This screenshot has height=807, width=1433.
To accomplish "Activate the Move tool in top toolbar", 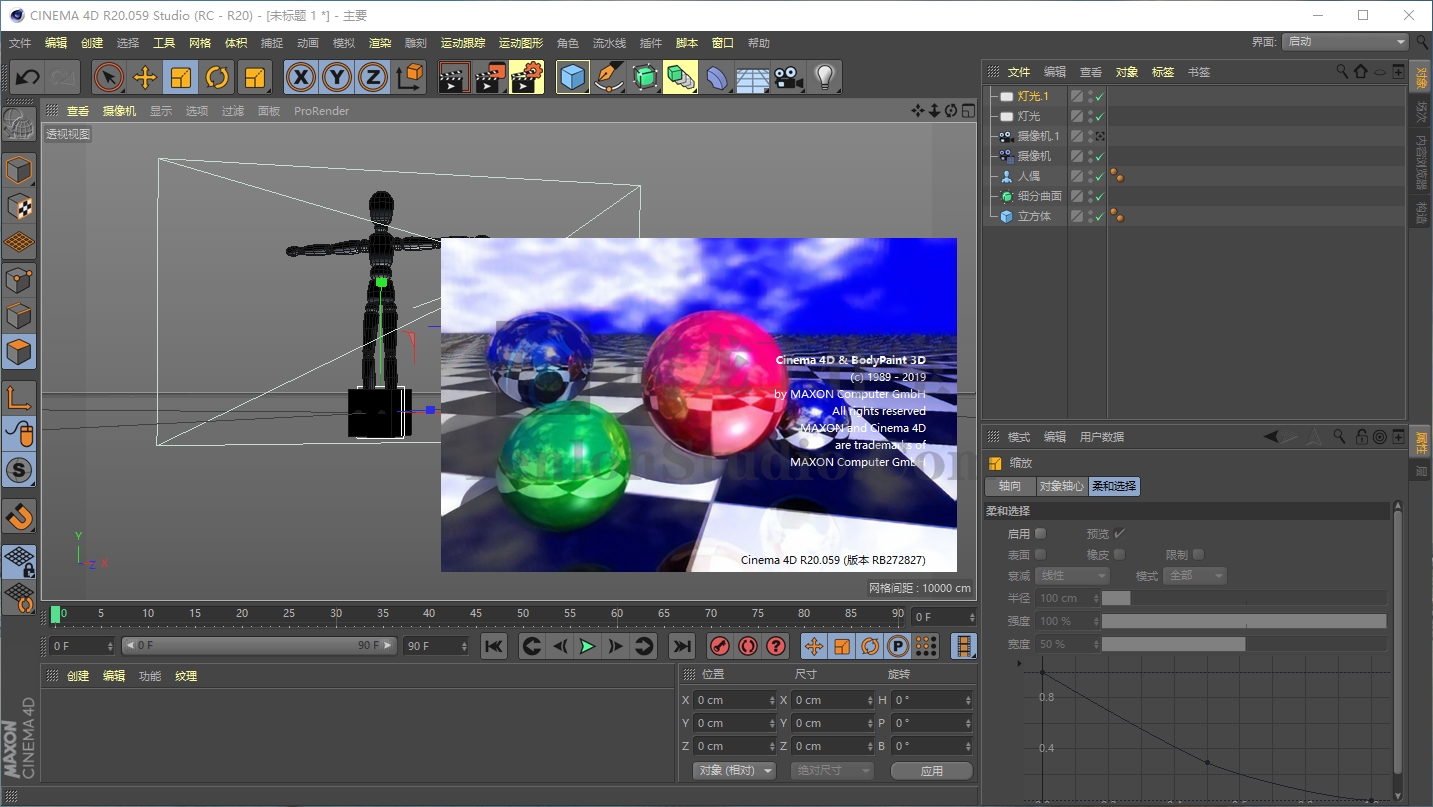I will click(x=145, y=77).
